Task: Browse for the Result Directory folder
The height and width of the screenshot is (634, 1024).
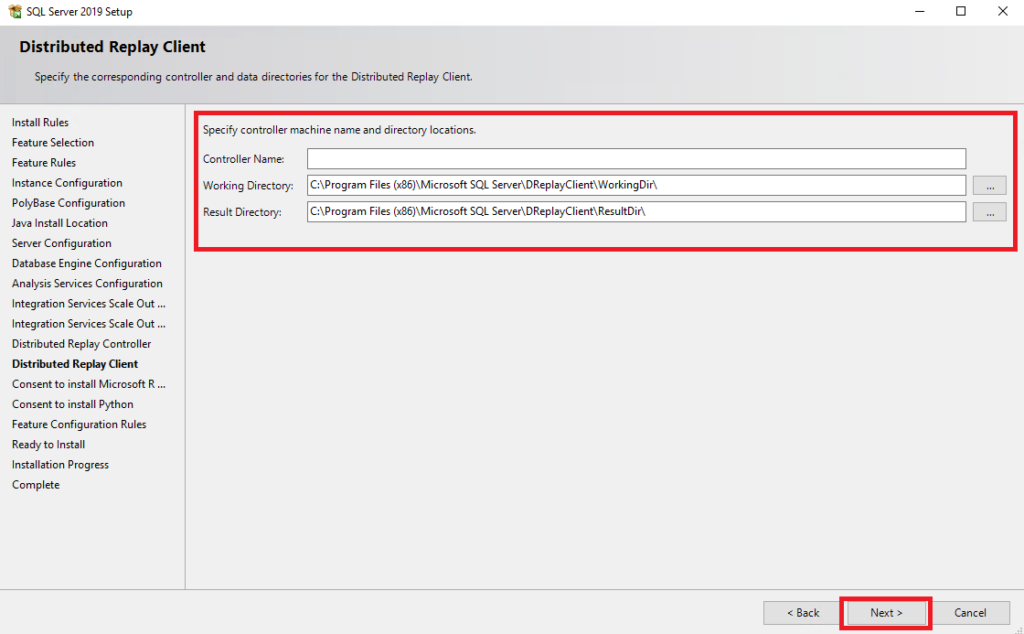Action: click(989, 212)
